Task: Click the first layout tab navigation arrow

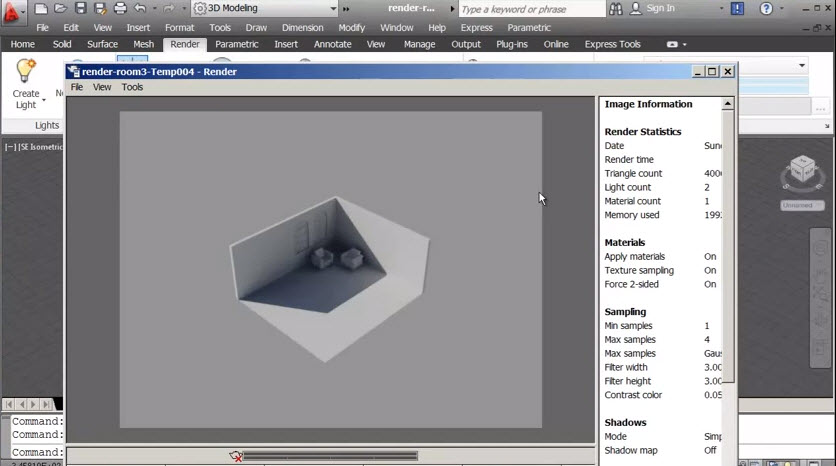Action: pos(9,404)
